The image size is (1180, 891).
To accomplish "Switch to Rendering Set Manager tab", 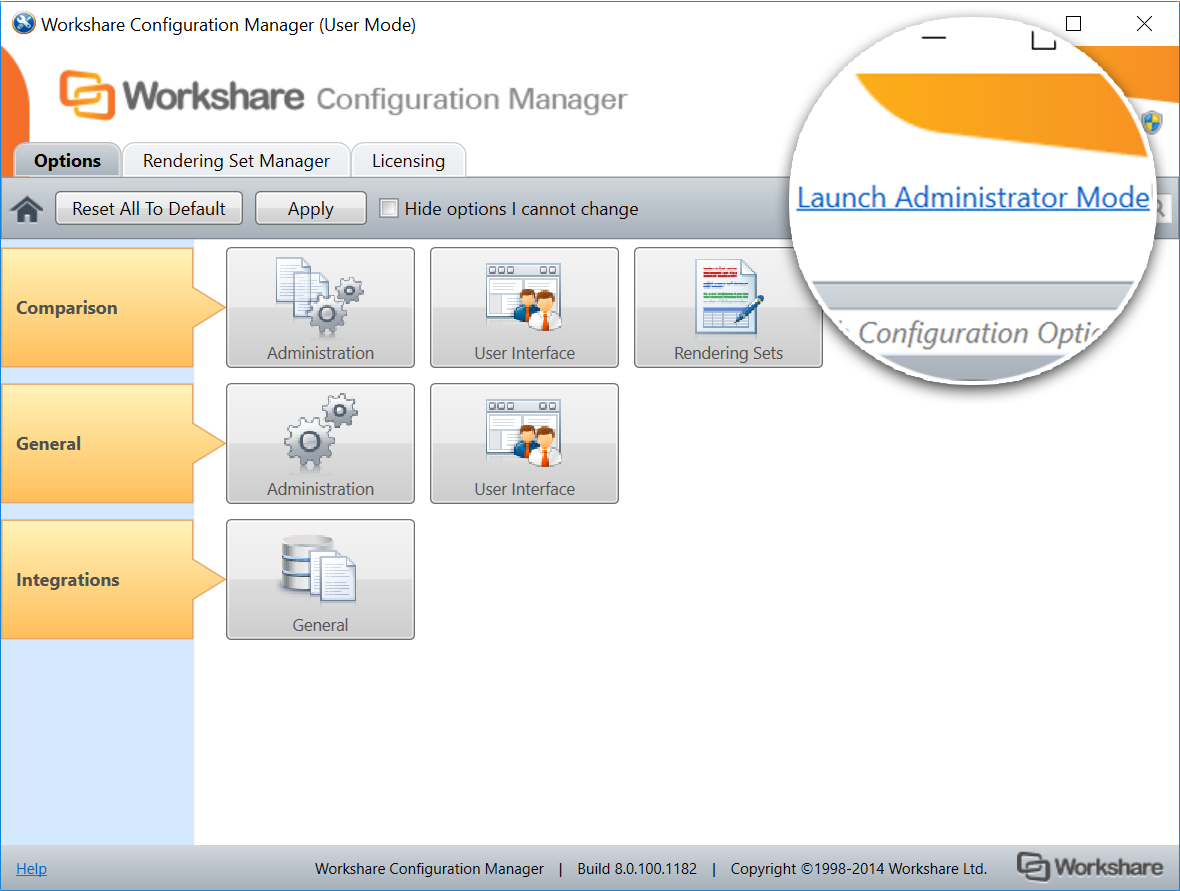I will pyautogui.click(x=236, y=160).
